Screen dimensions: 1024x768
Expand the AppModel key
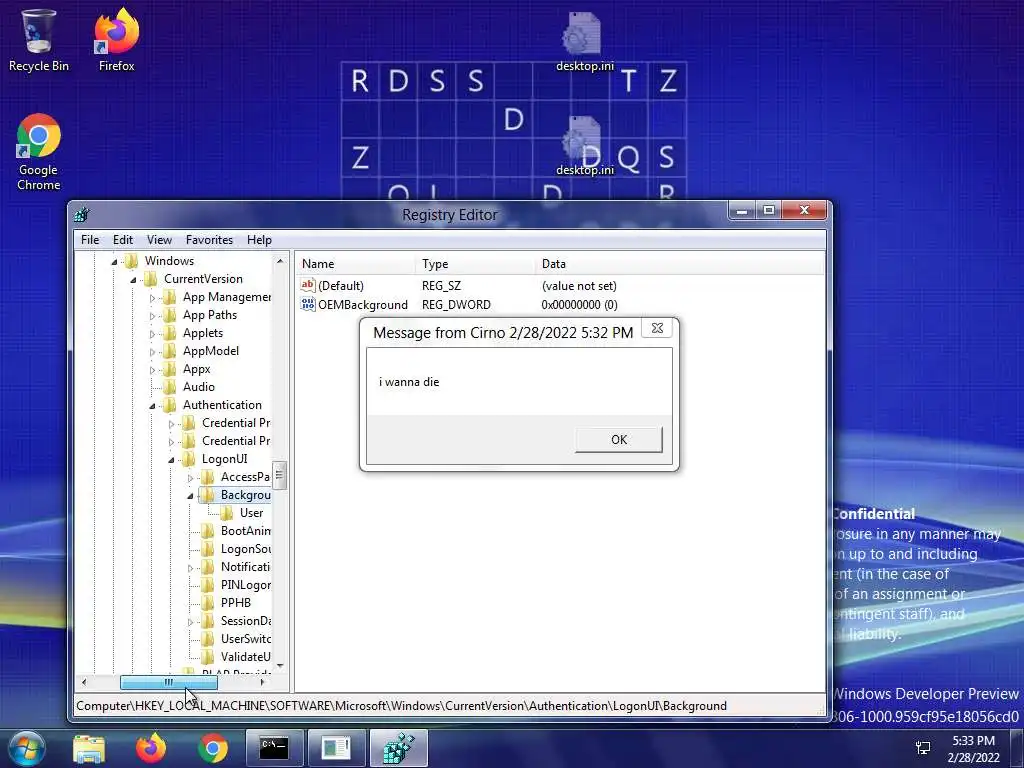pyautogui.click(x=152, y=352)
